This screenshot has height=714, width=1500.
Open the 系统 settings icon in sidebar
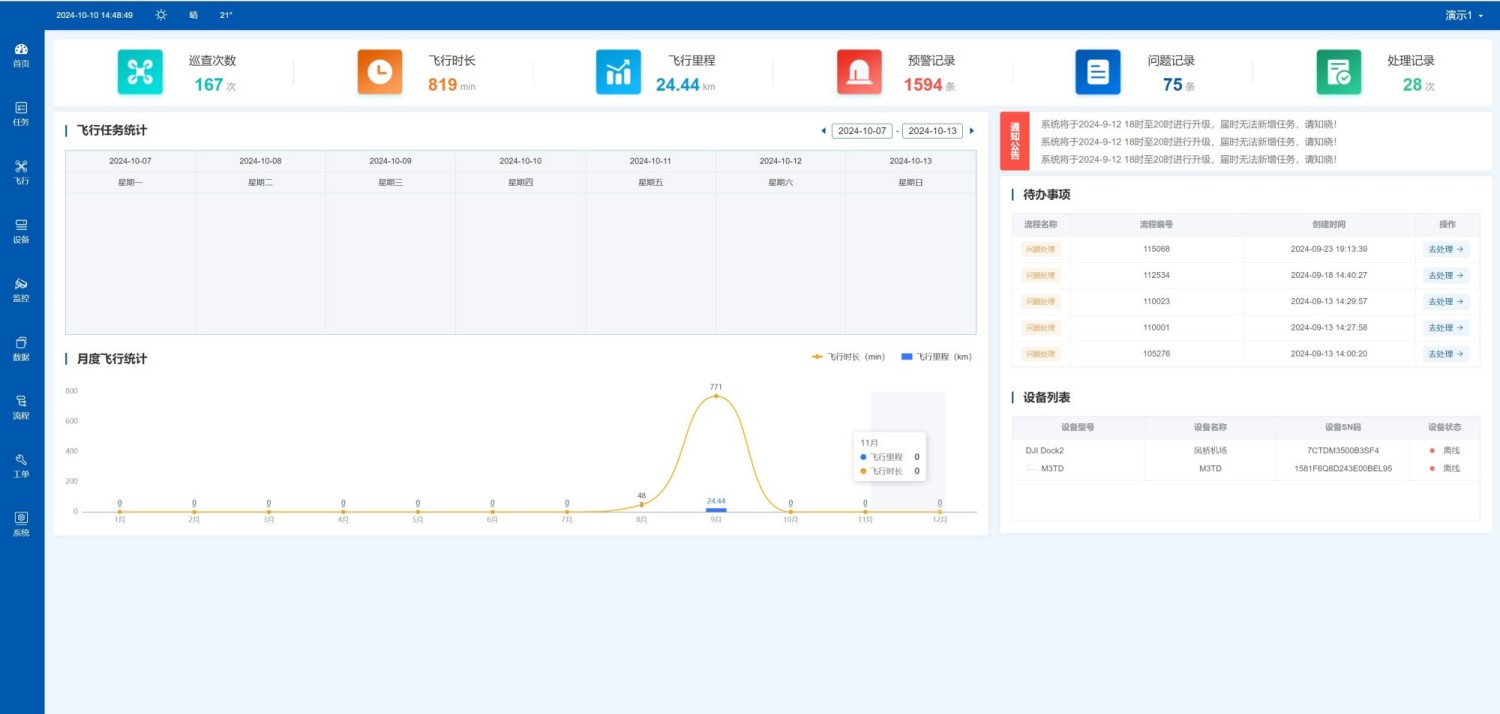point(21,518)
